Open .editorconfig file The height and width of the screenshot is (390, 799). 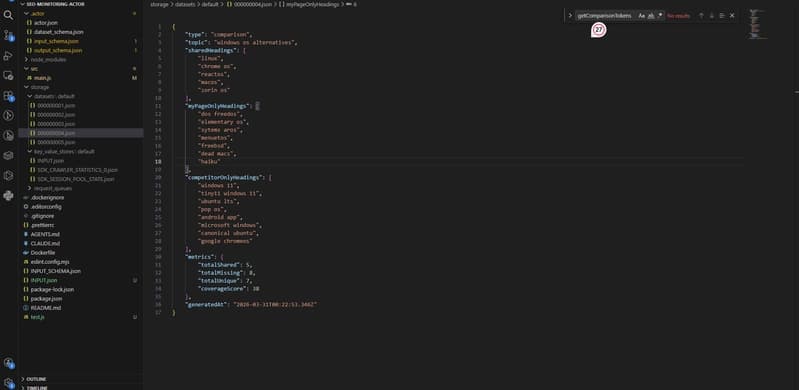(46, 206)
